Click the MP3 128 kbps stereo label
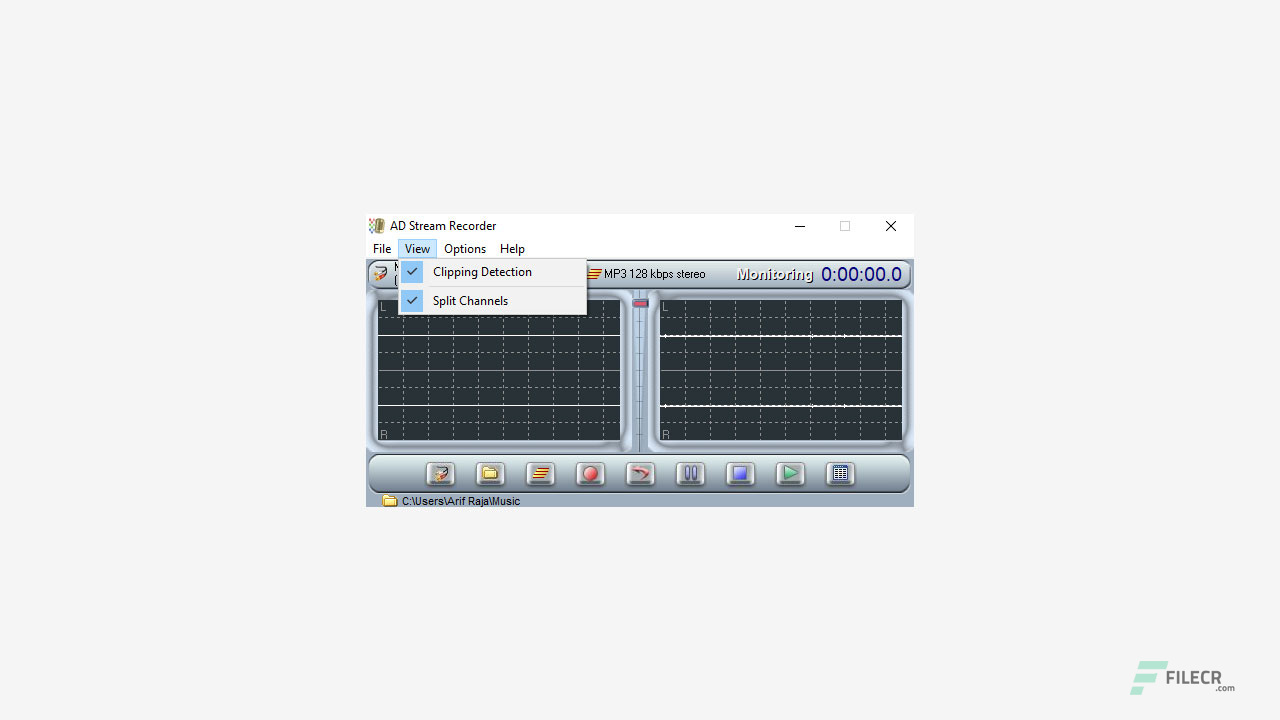The width and height of the screenshot is (1280, 720). coord(655,274)
